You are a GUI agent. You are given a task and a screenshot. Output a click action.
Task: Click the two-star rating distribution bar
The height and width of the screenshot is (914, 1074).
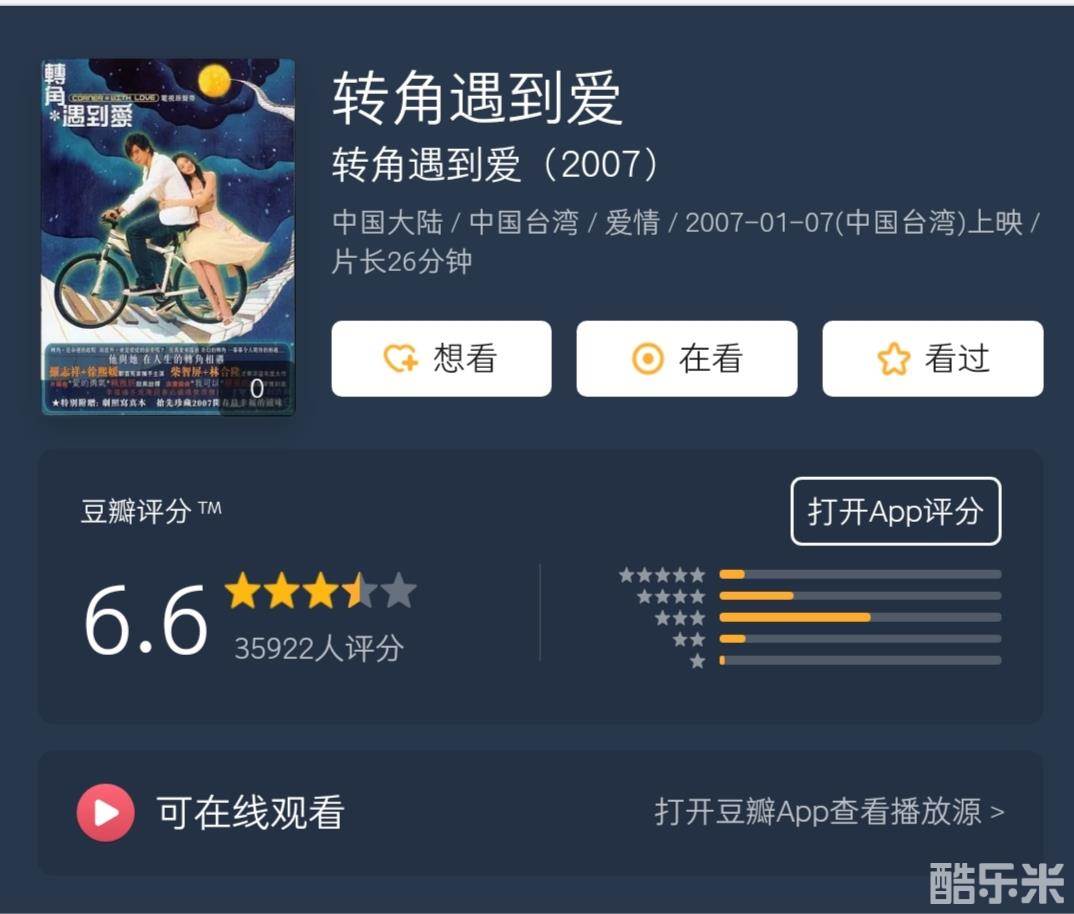pyautogui.click(x=860, y=639)
